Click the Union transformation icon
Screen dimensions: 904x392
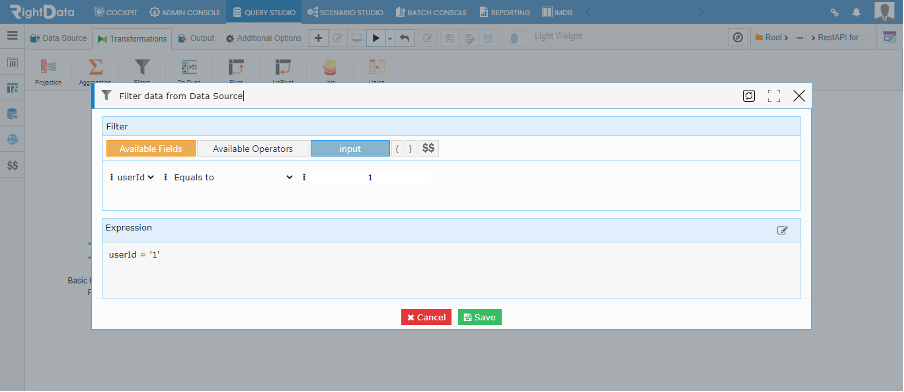pyautogui.click(x=376, y=67)
